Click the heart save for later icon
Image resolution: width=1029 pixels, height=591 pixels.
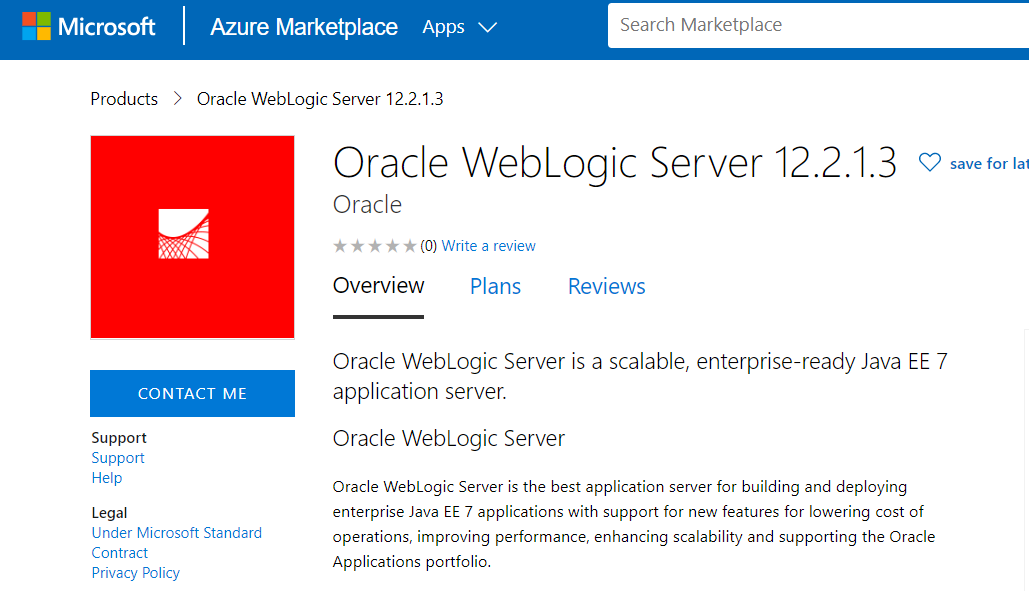[x=929, y=162]
